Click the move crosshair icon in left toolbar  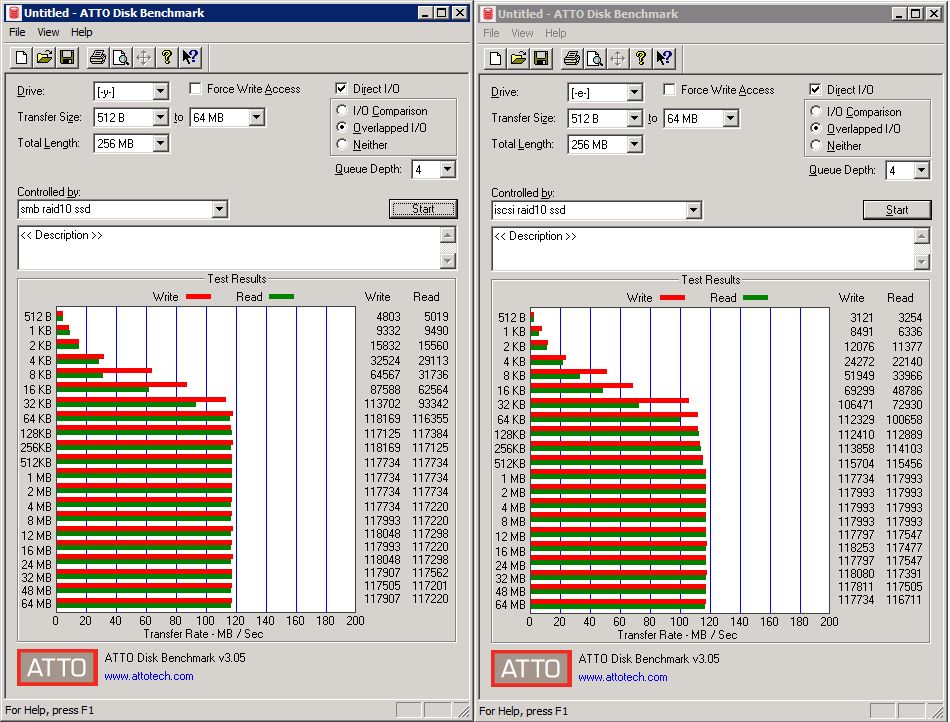coord(144,58)
